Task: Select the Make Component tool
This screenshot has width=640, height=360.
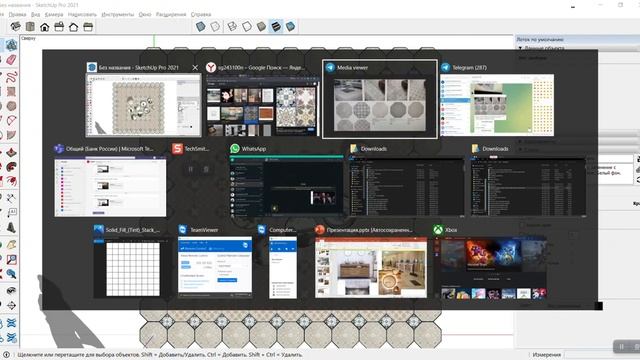Action: coord(11,45)
